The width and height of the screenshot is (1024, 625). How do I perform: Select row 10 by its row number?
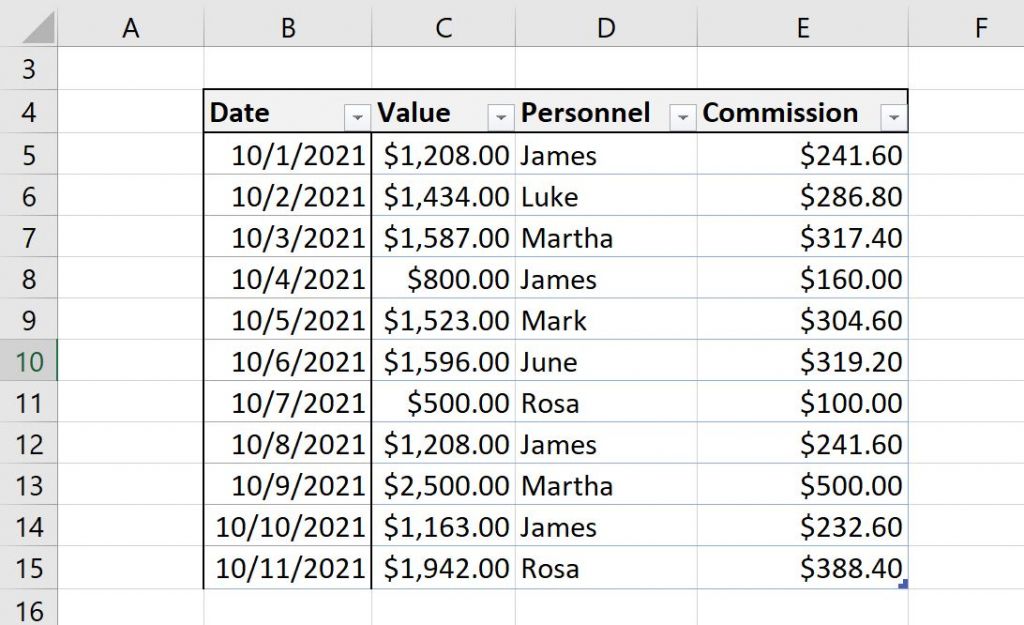pyautogui.click(x=30, y=361)
